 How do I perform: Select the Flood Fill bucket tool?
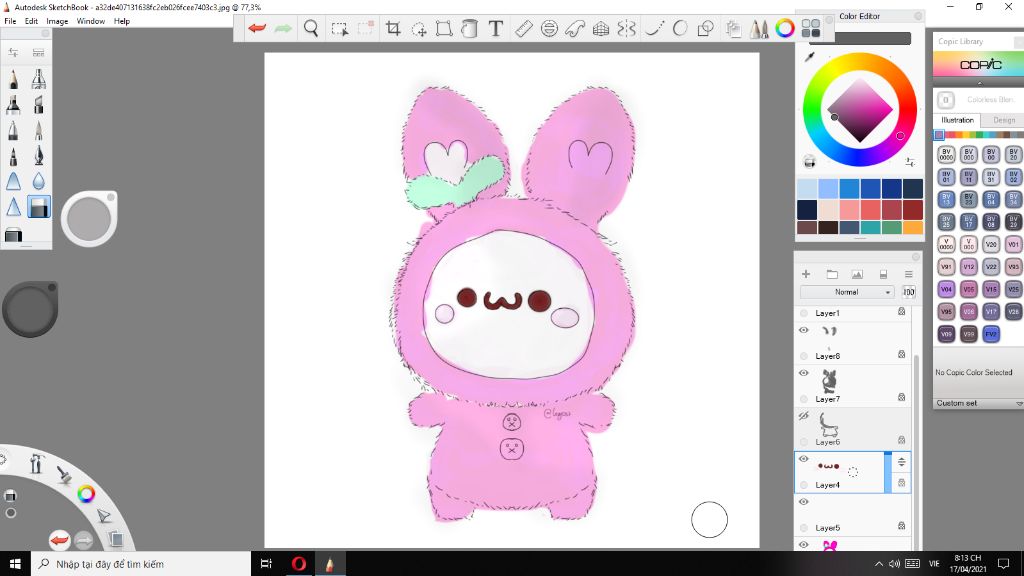pyautogui.click(x=470, y=28)
